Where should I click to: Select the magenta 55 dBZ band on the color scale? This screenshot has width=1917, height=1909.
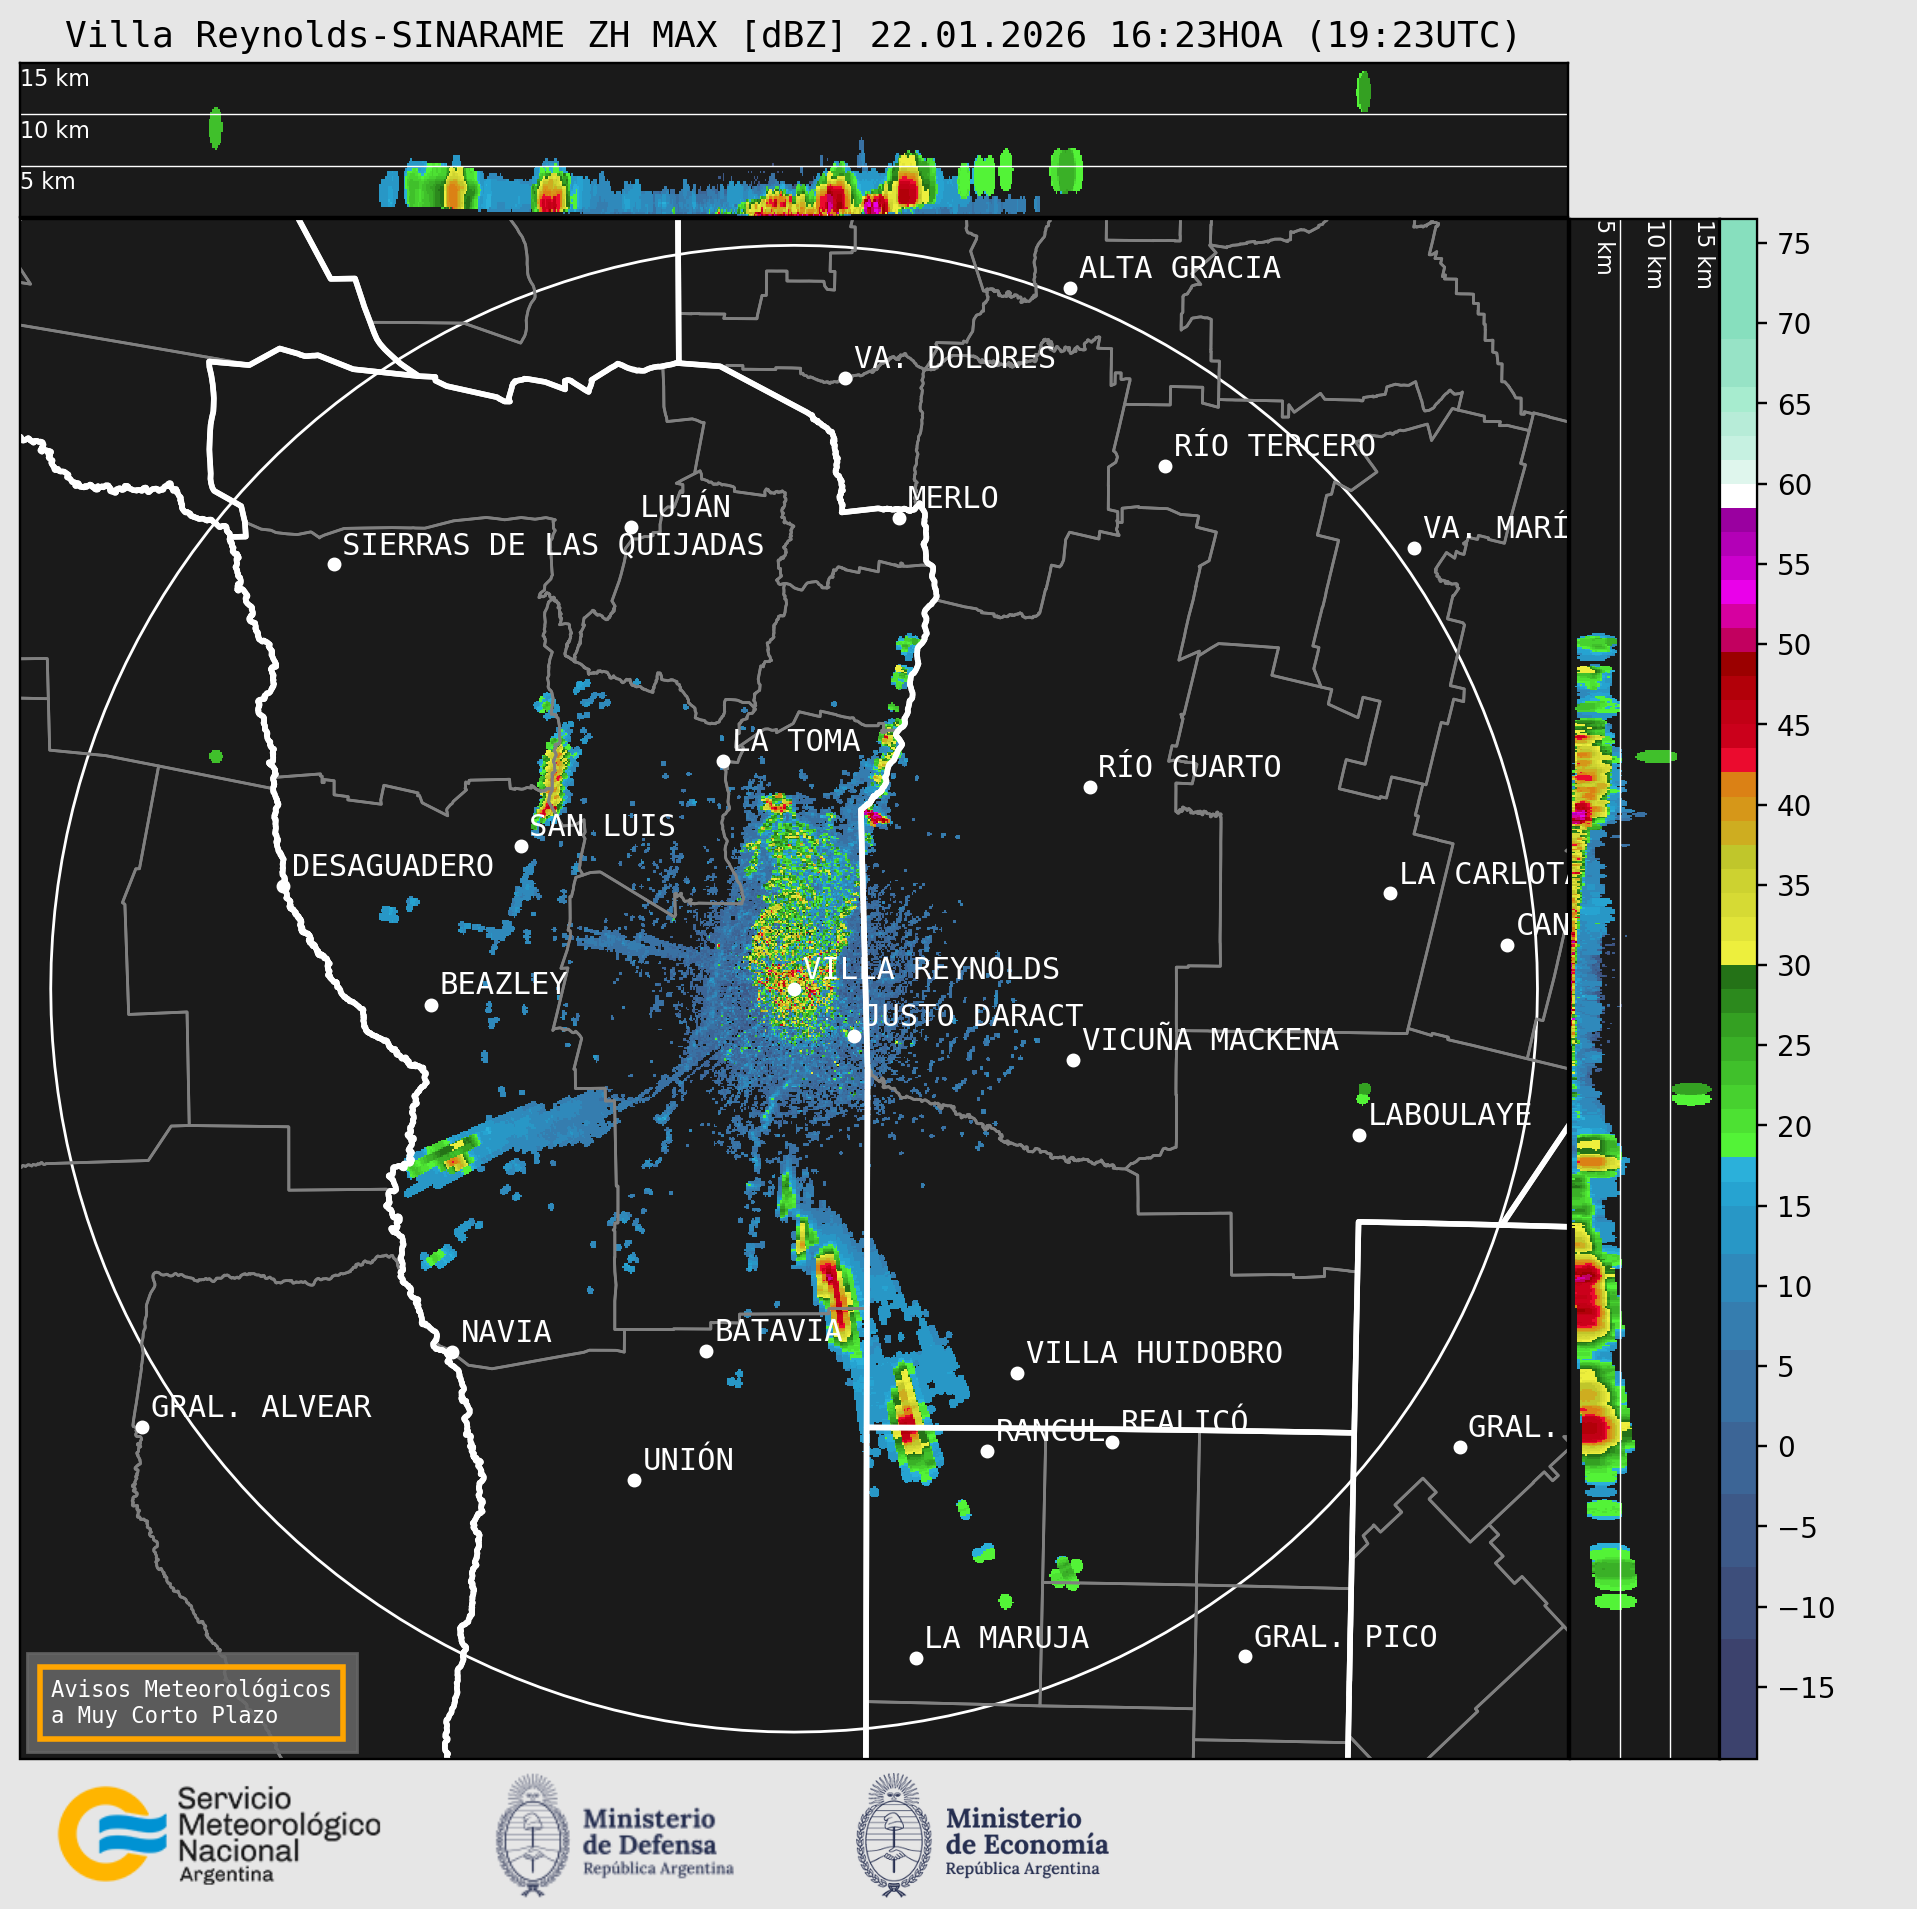(1738, 569)
